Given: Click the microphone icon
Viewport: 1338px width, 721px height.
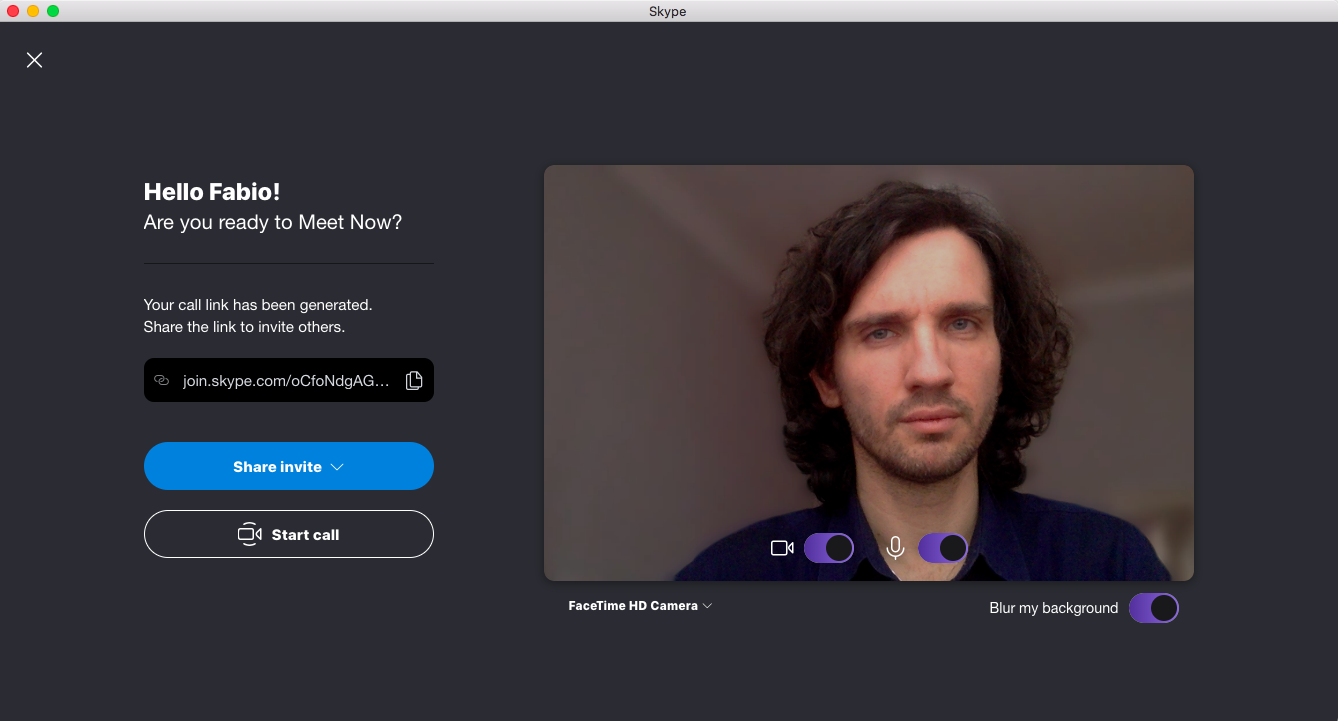Looking at the screenshot, I should point(896,548).
